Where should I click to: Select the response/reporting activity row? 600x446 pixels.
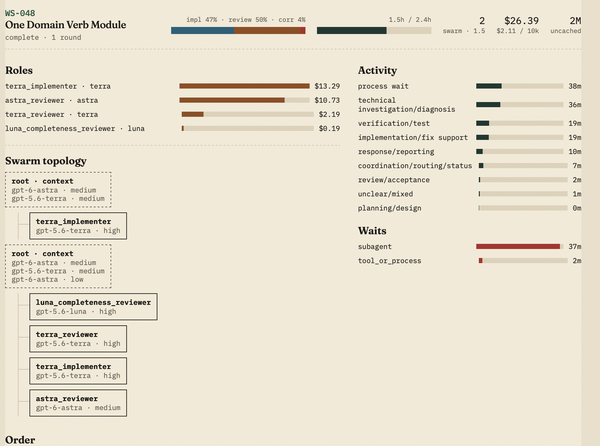pyautogui.click(x=470, y=151)
